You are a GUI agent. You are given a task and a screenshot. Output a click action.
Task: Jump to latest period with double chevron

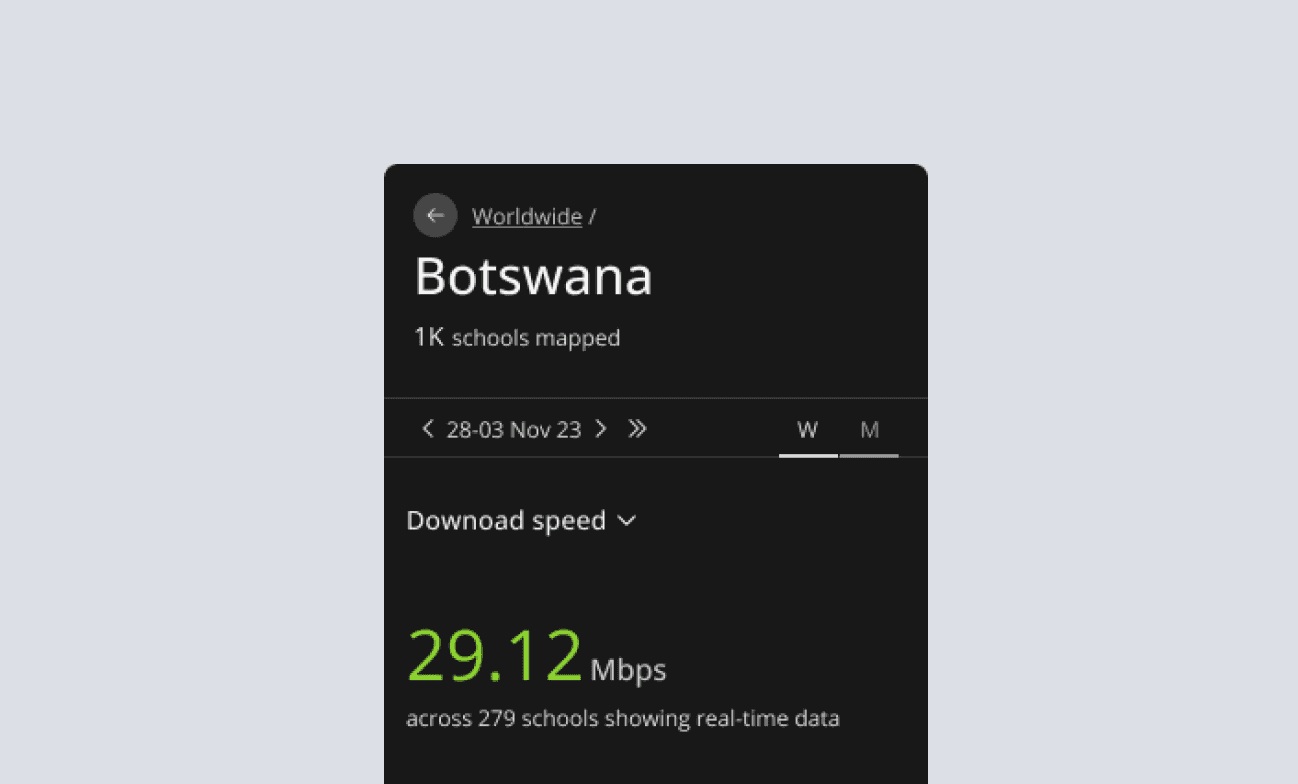coord(637,429)
